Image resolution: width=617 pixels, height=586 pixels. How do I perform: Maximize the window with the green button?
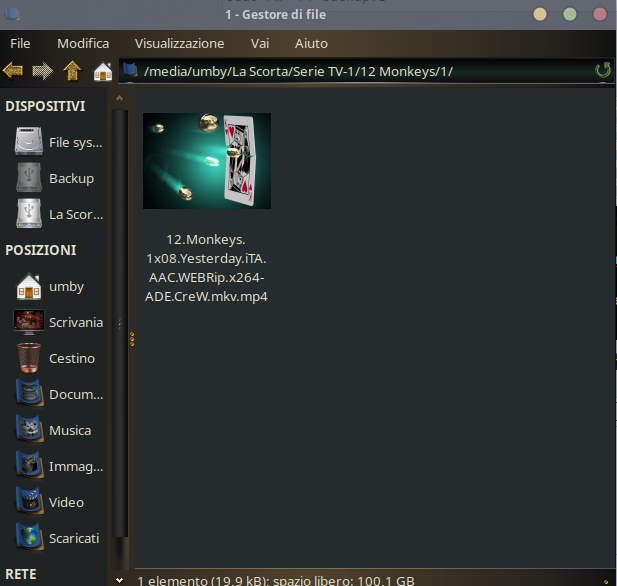(569, 14)
